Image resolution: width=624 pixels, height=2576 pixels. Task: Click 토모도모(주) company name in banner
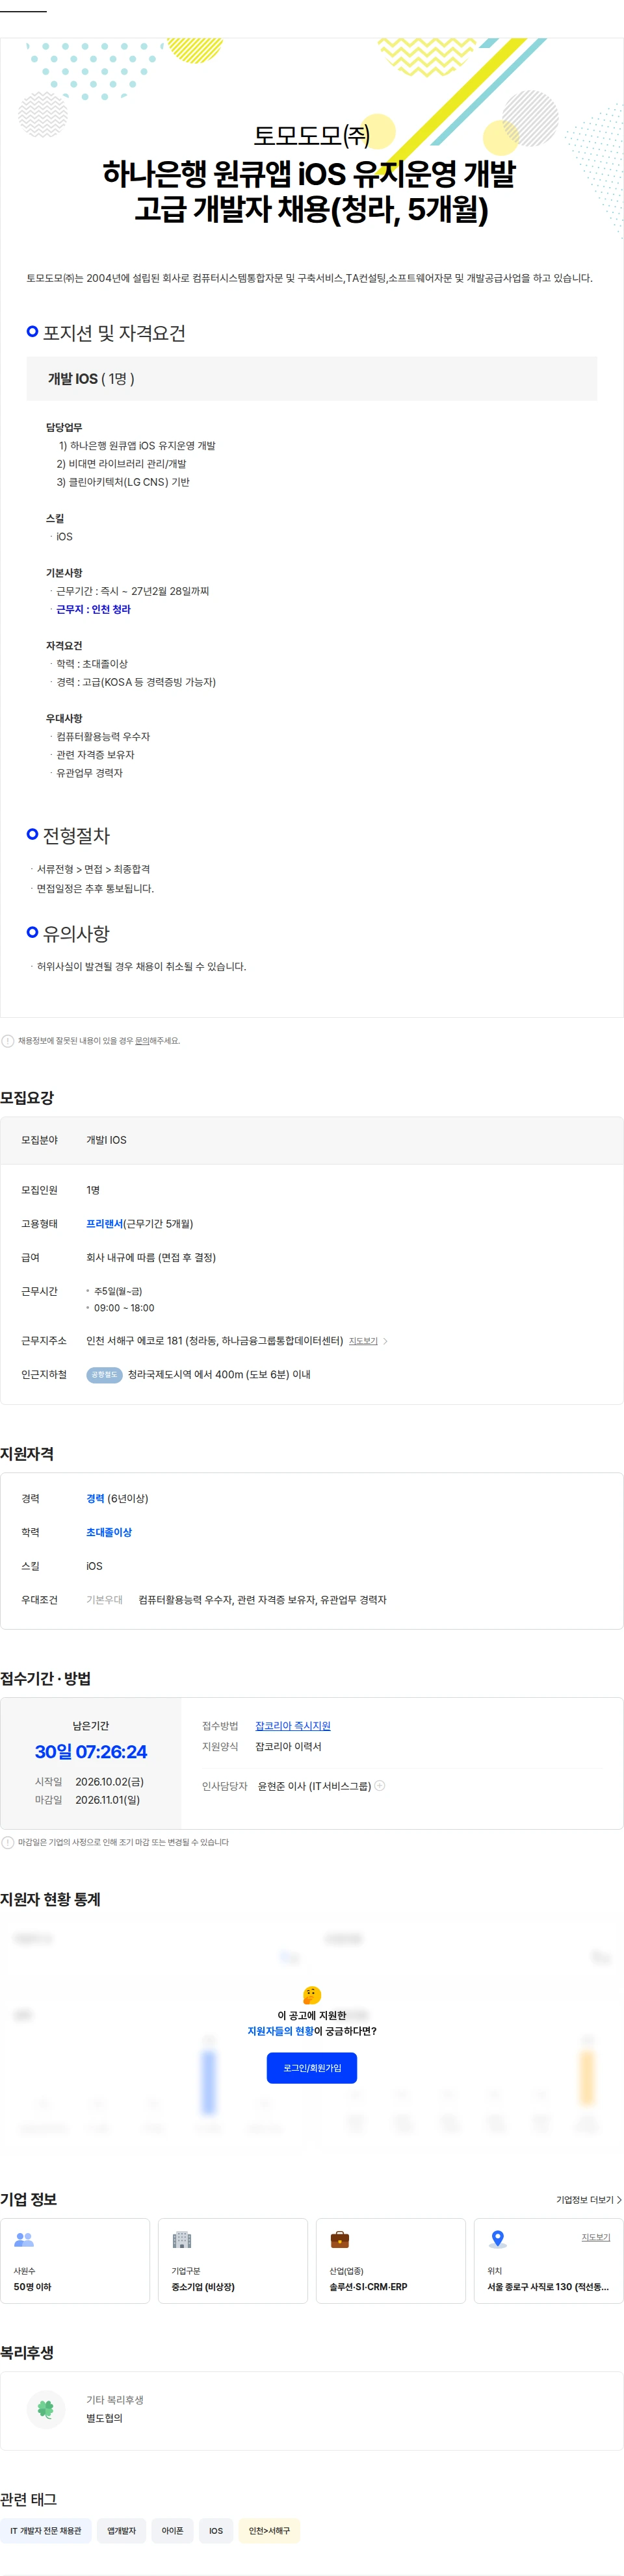click(x=312, y=135)
